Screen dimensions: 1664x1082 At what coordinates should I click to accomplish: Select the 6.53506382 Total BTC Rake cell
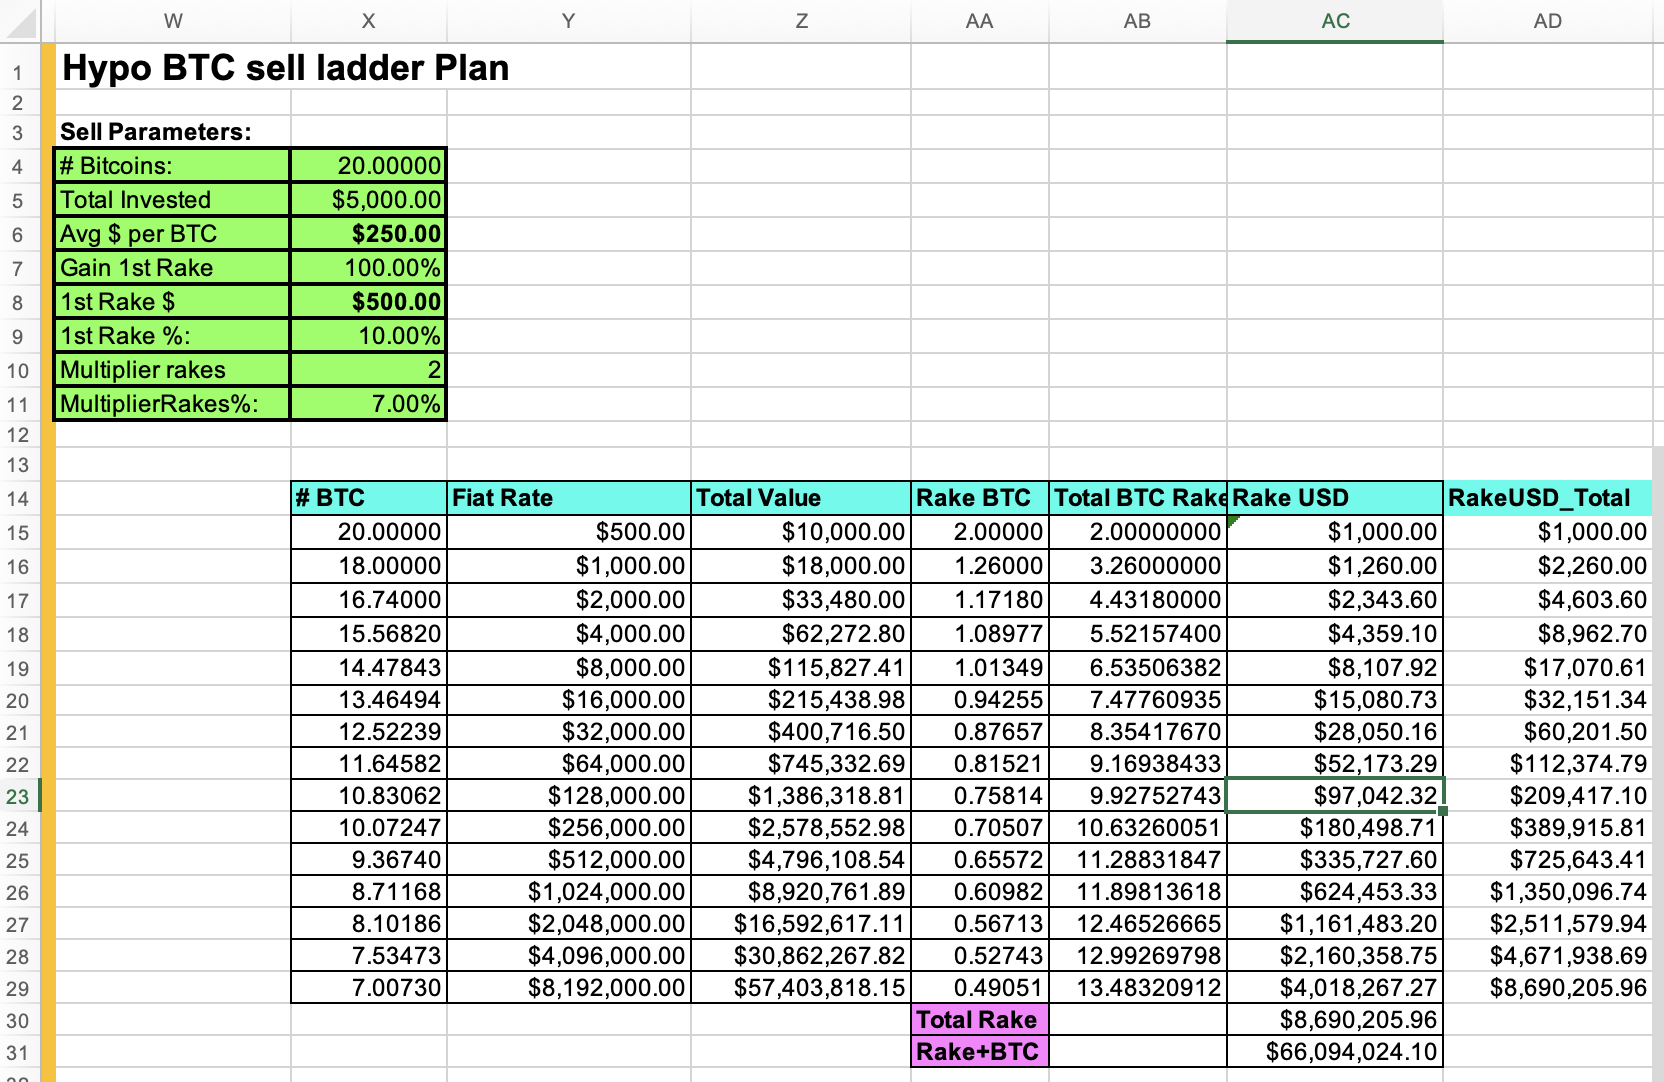1138,668
